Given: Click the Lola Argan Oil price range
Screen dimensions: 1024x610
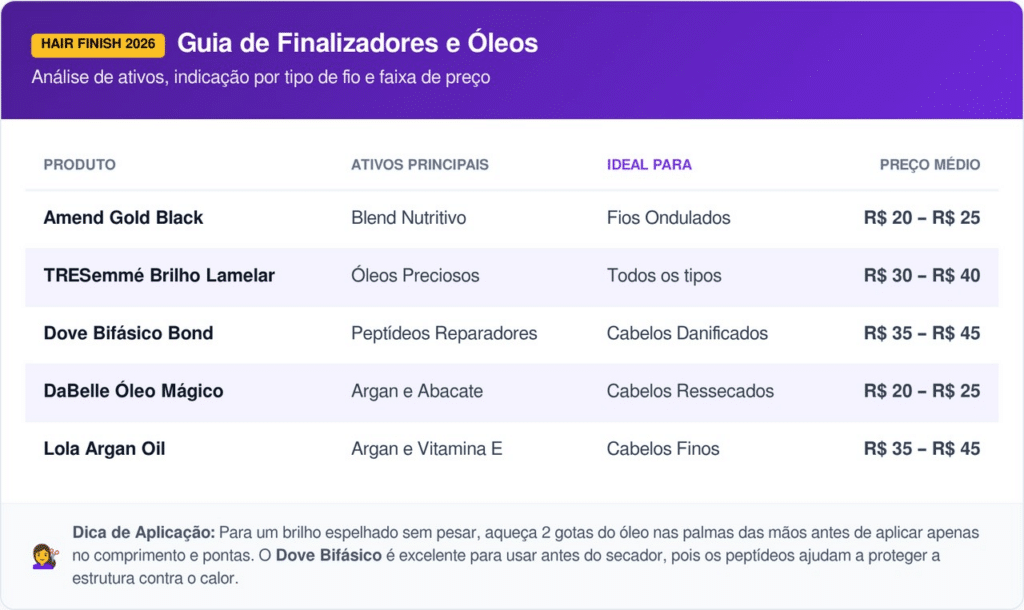Looking at the screenshot, I should 922,449.
